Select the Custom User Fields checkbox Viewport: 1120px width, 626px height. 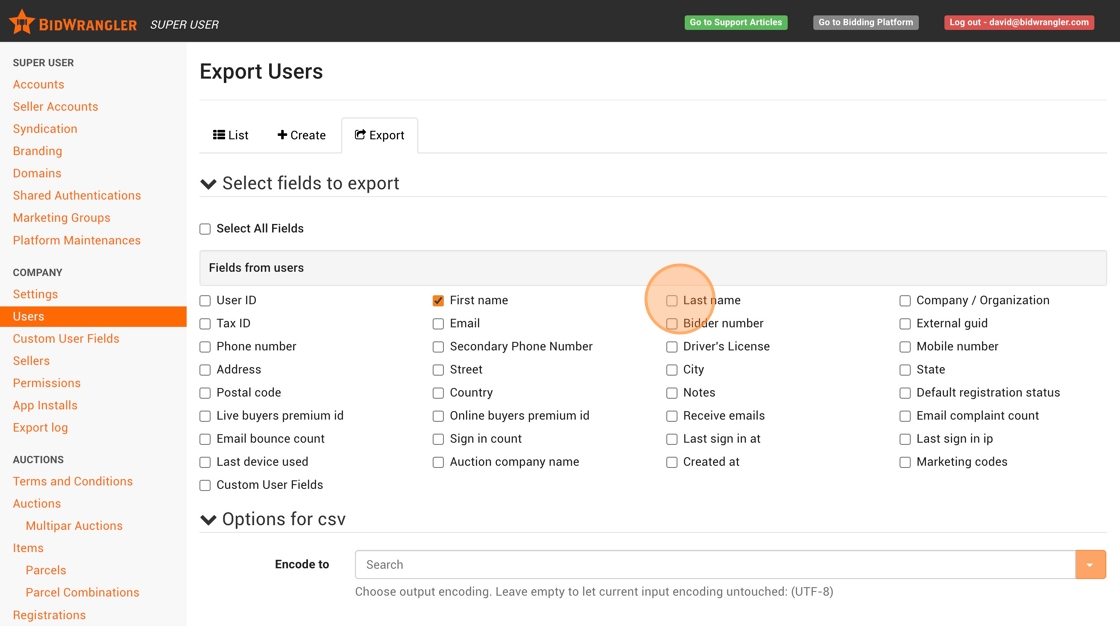205,486
